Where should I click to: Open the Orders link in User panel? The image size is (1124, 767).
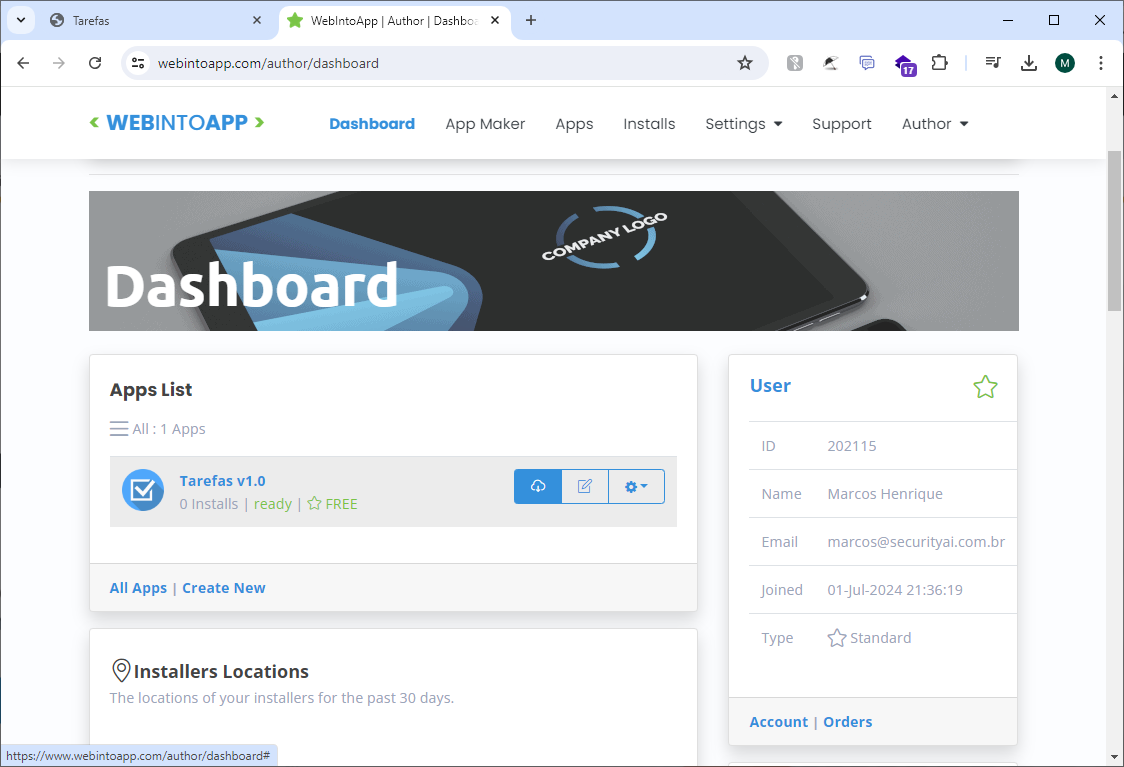[847, 722]
